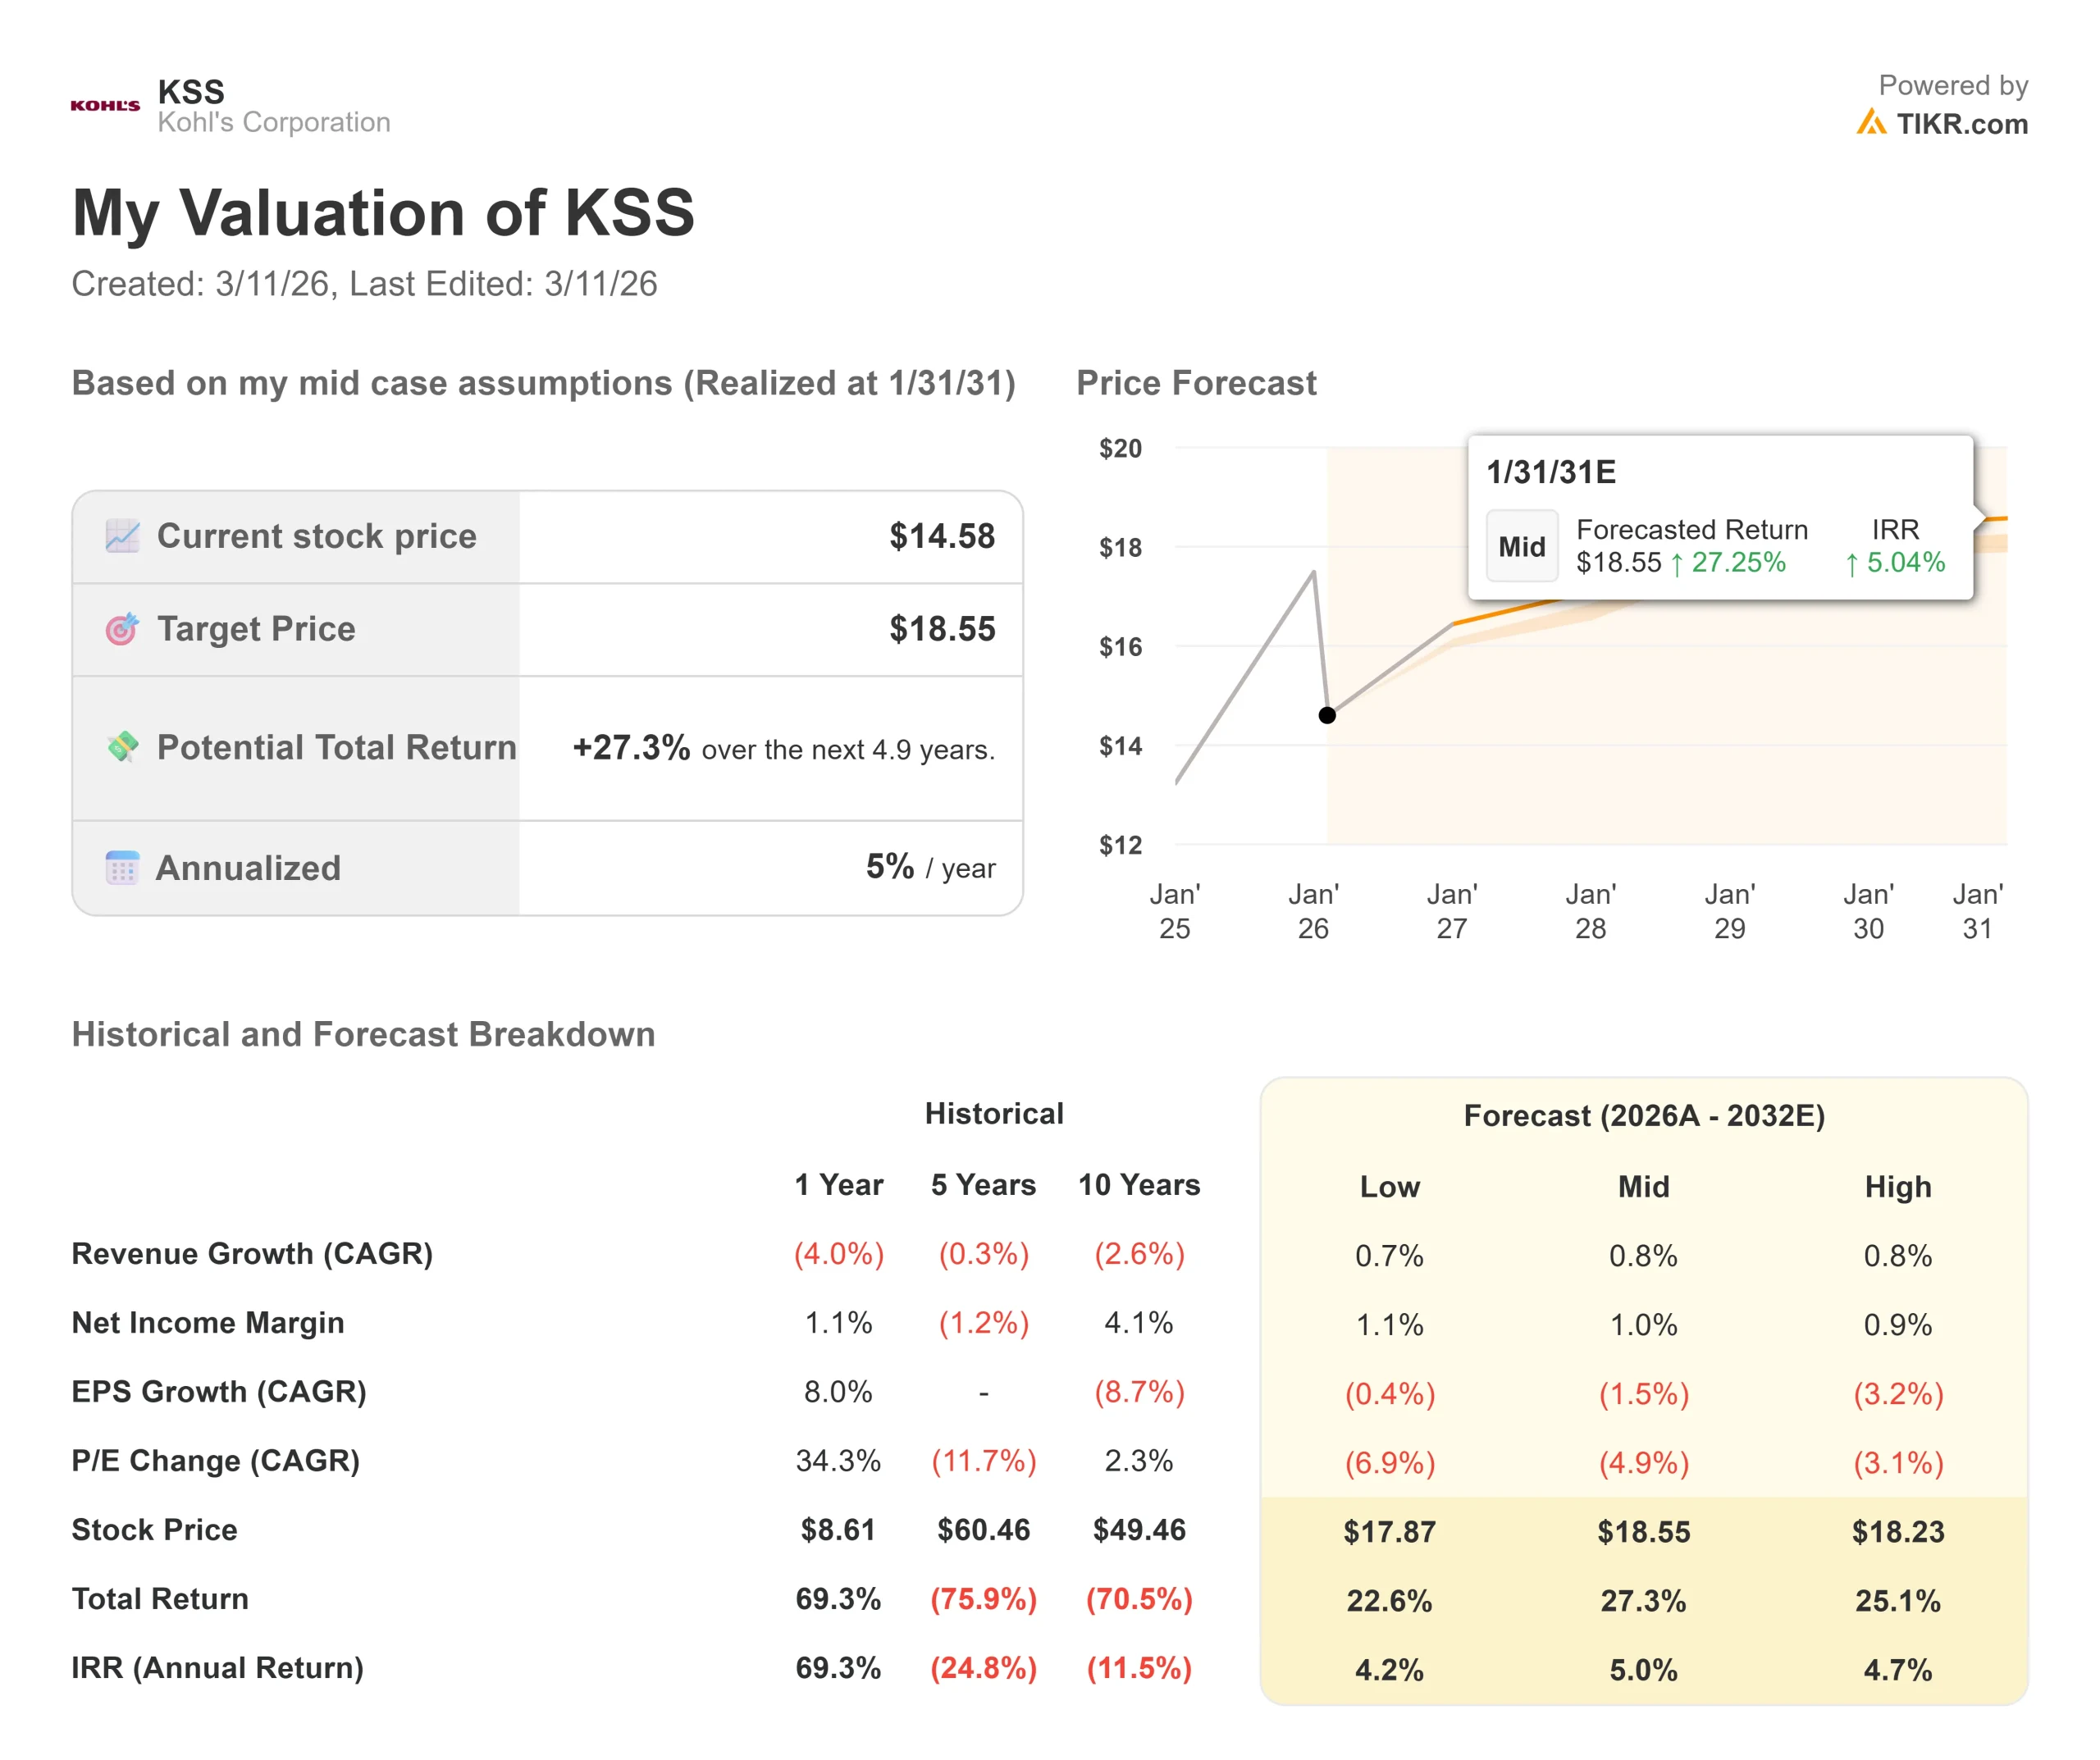Click the Jan' 28 axis label
Image resolution: width=2100 pixels, height=1760 pixels.
pos(1590,911)
